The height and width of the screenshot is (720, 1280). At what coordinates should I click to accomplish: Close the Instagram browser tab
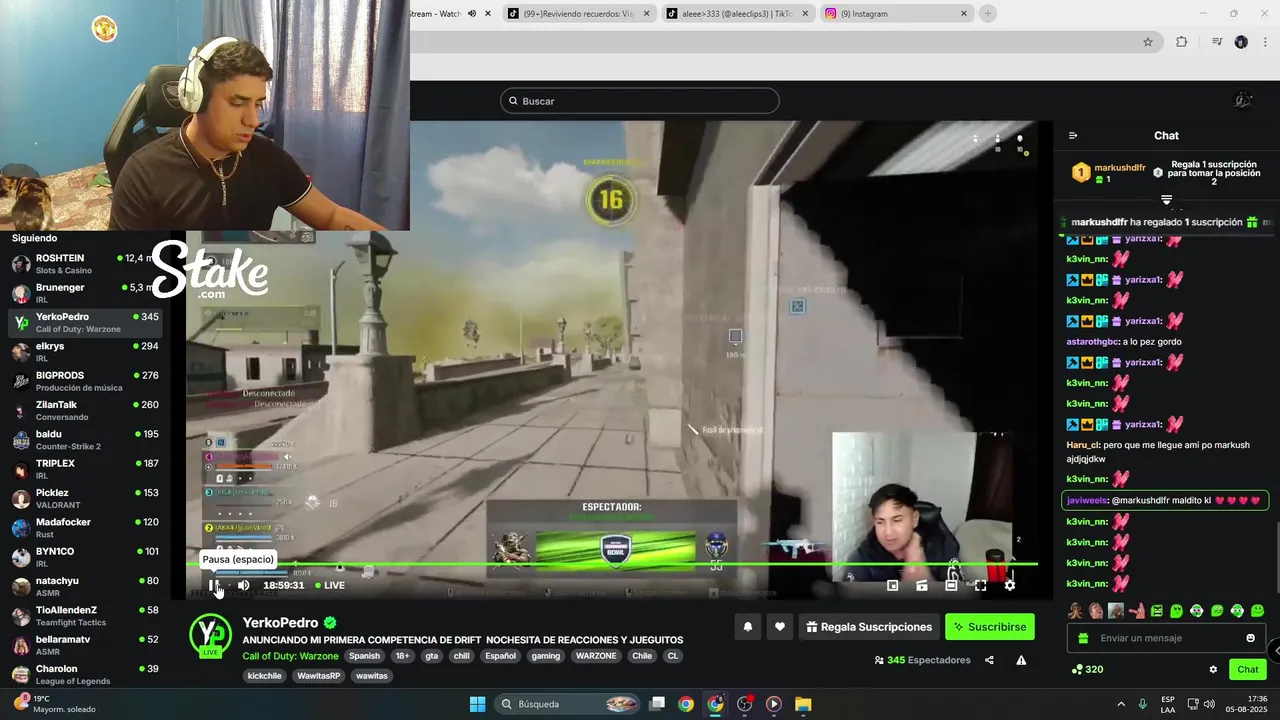pyautogui.click(x=964, y=14)
